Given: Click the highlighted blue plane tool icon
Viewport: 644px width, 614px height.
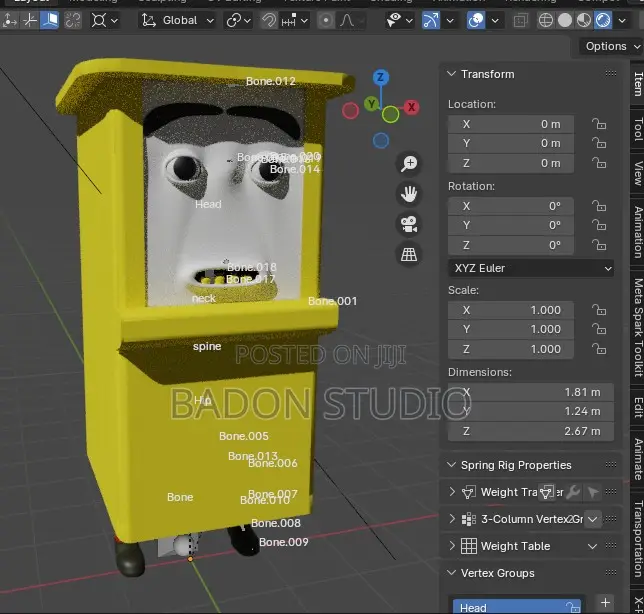Looking at the screenshot, I should [50, 21].
